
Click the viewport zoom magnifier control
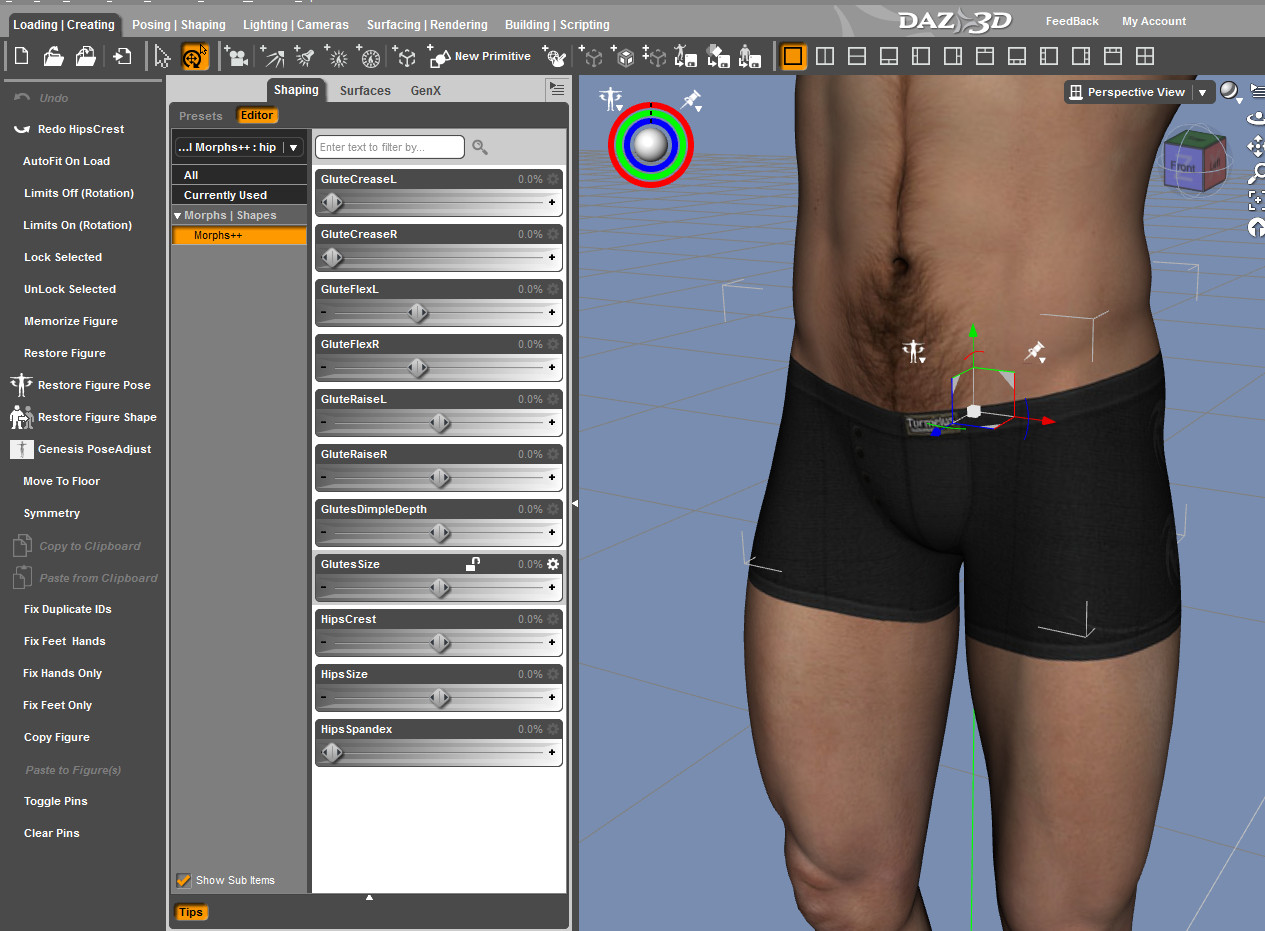coord(1256,172)
